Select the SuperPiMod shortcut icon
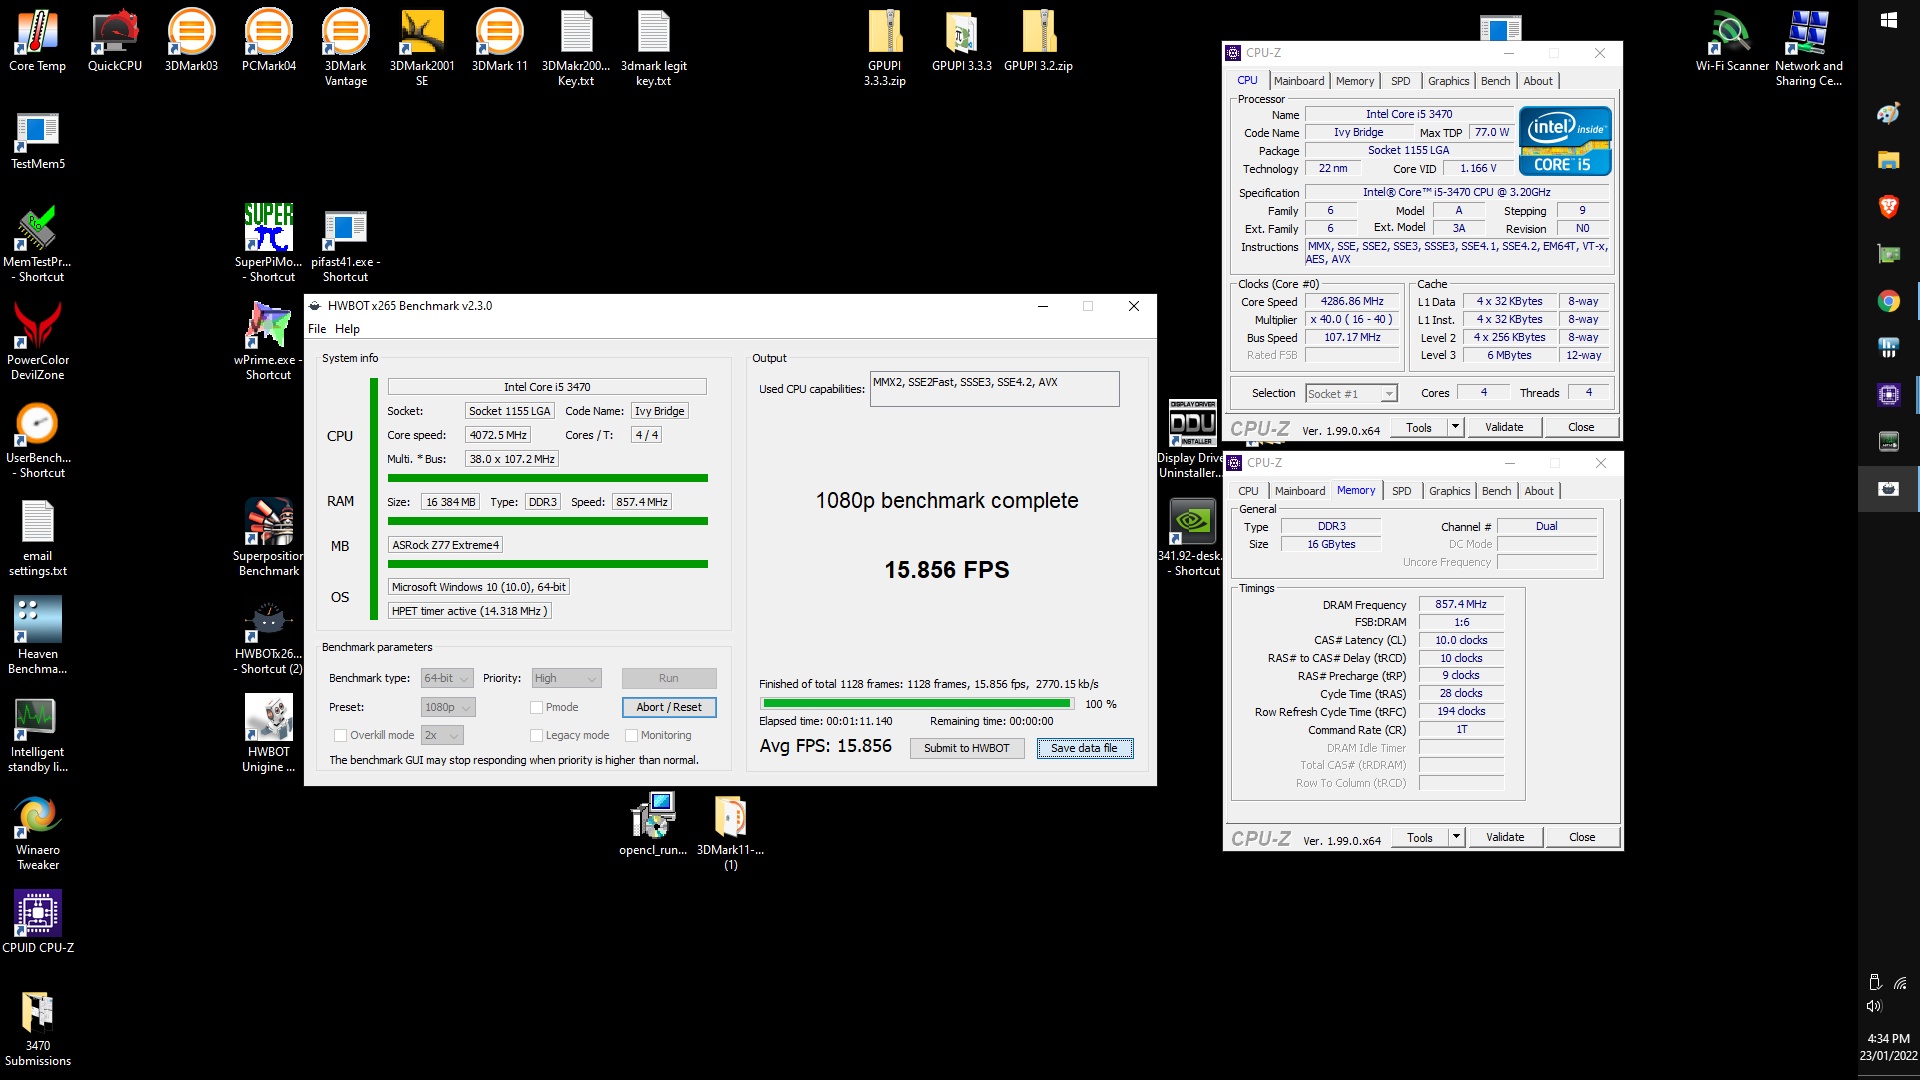1920x1080 pixels. pyautogui.click(x=269, y=243)
